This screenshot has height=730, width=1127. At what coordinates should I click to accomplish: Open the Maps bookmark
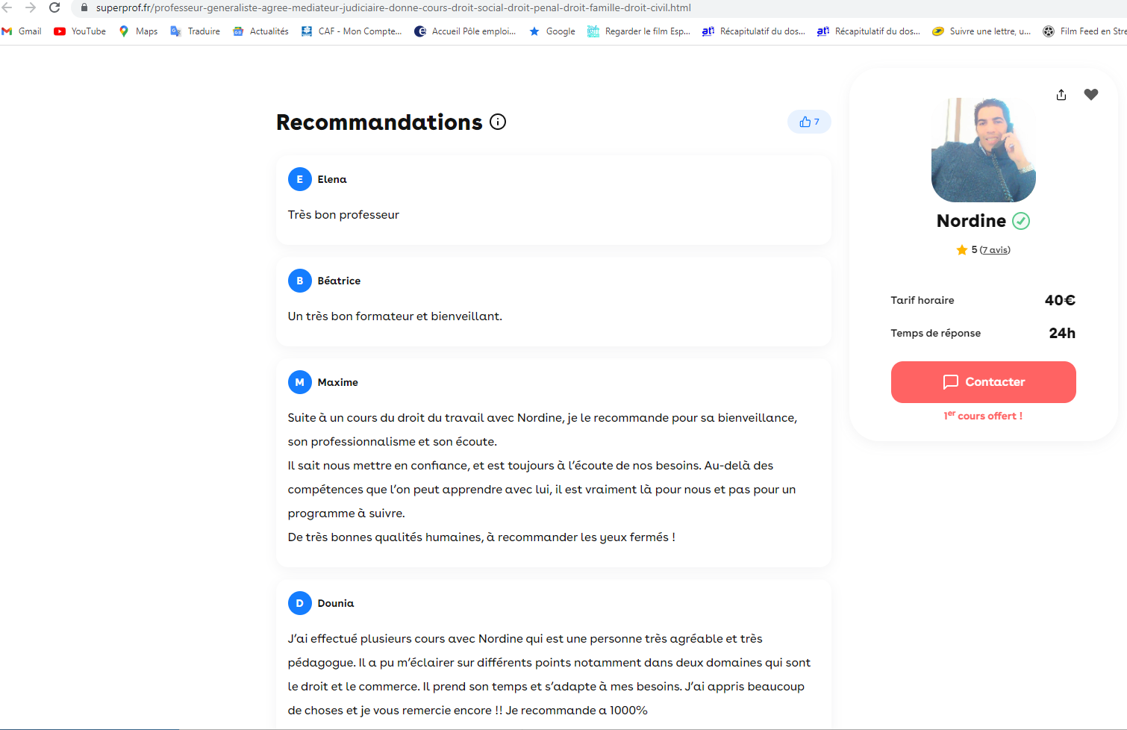click(x=138, y=31)
